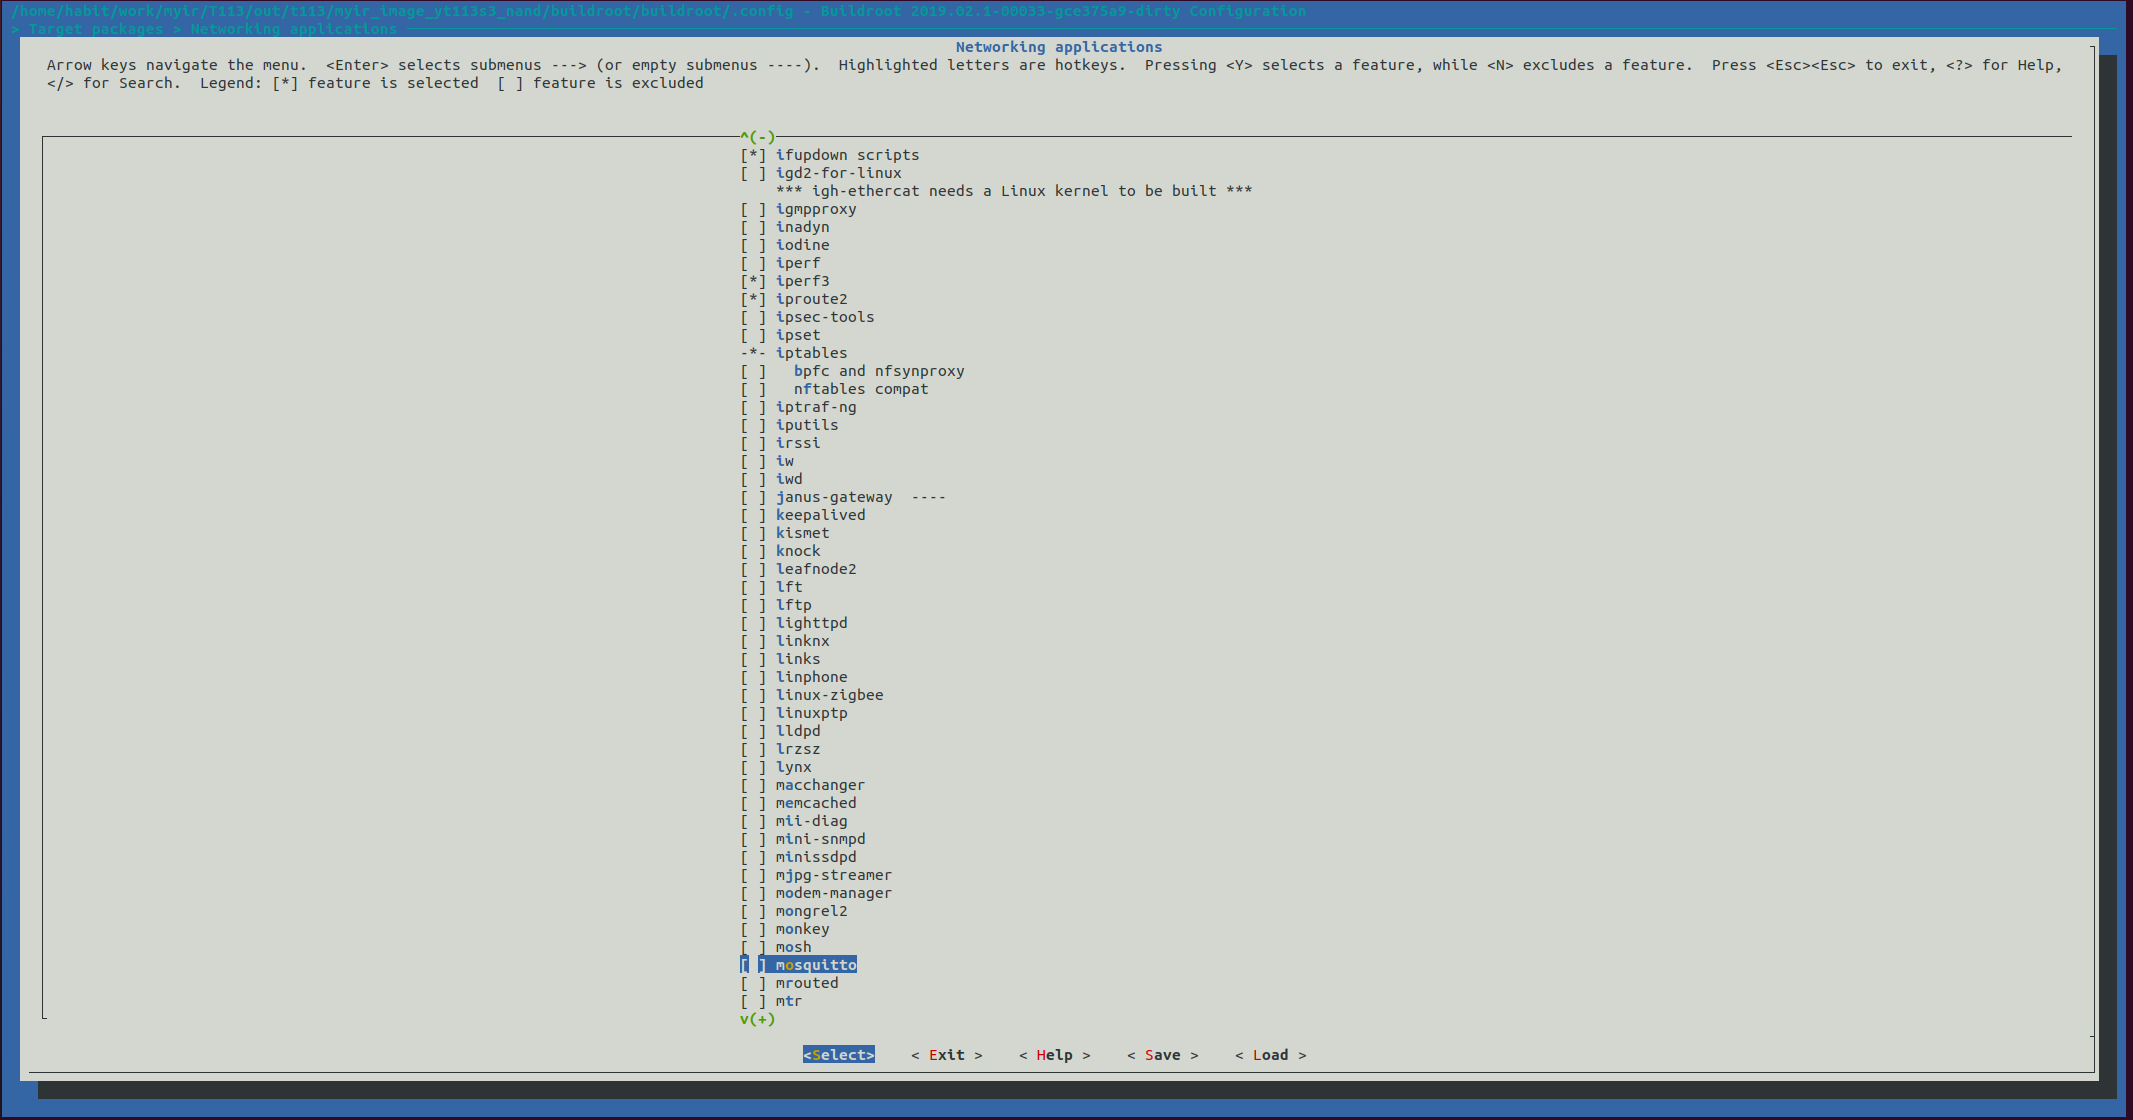
Task: Open the janus-gateway submenu arrow
Action: (928, 497)
